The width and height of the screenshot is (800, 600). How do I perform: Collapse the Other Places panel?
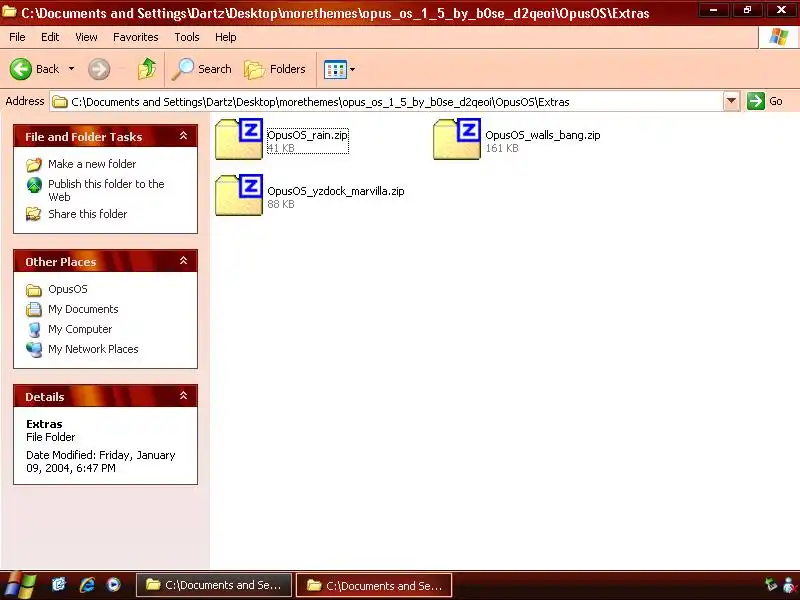[183, 261]
